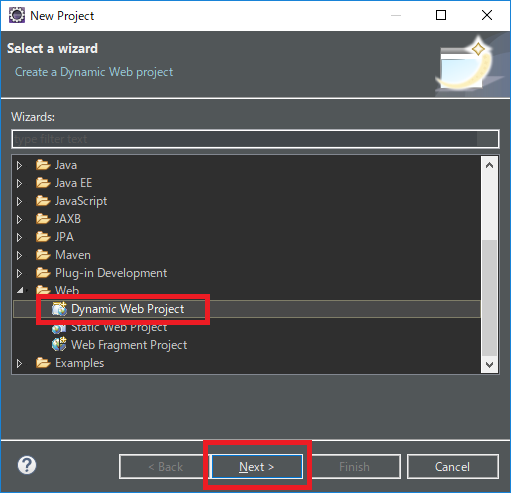Screen dimensions: 511x493
Task: Expand the Java tree node
Action: pyautogui.click(x=19, y=165)
